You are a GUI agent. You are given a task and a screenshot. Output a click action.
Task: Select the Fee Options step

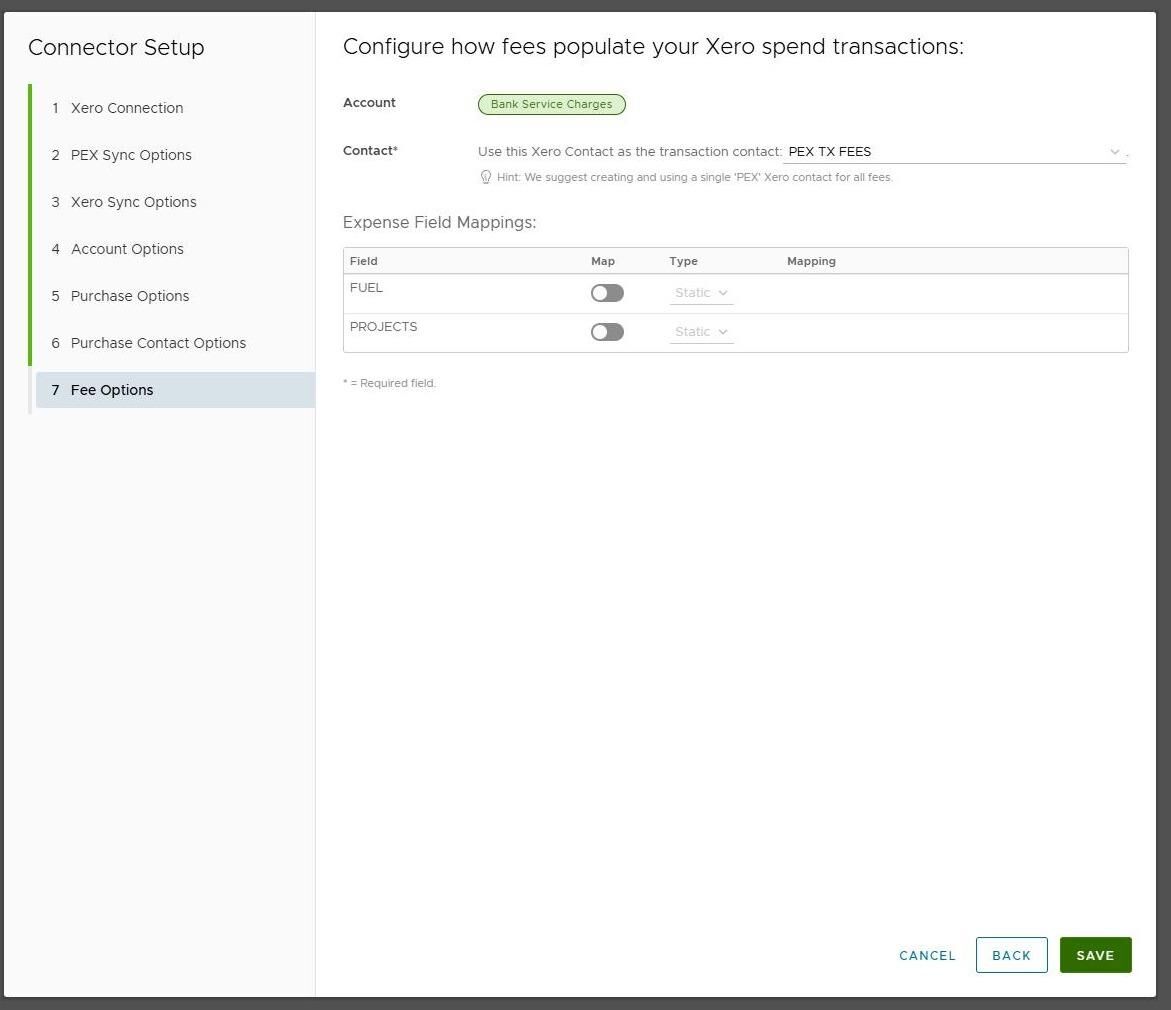click(112, 390)
